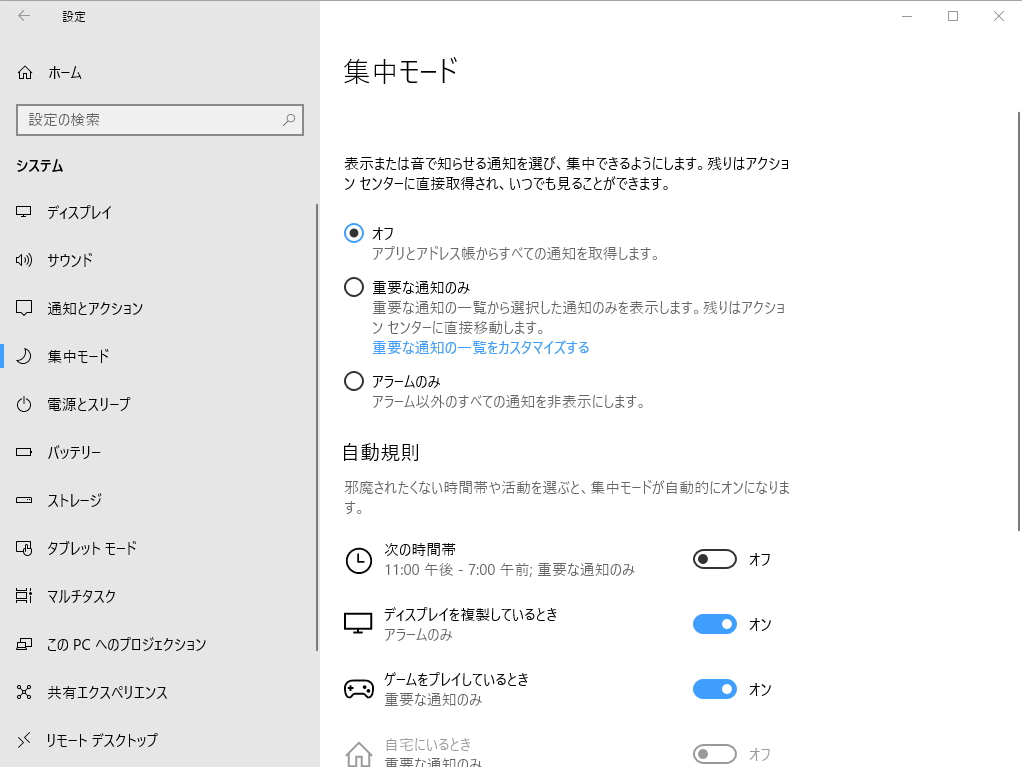The image size is (1022, 767).
Task: Enable 重要な通知のみ radio option
Action: tap(353, 286)
